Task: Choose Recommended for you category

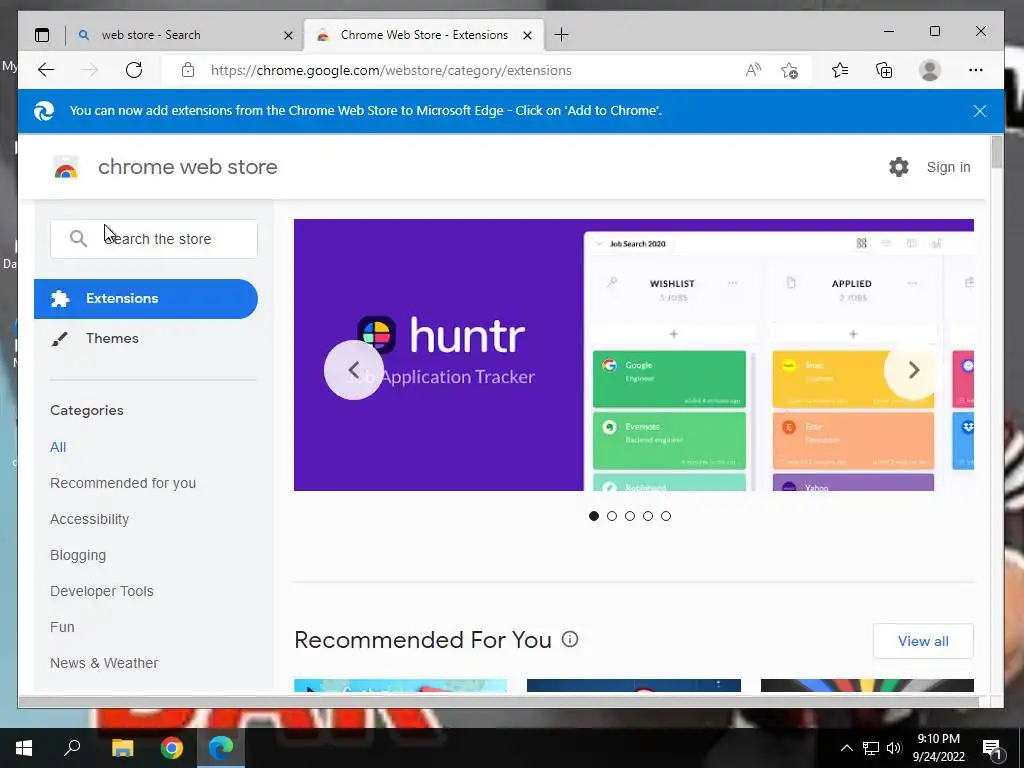Action: point(123,483)
